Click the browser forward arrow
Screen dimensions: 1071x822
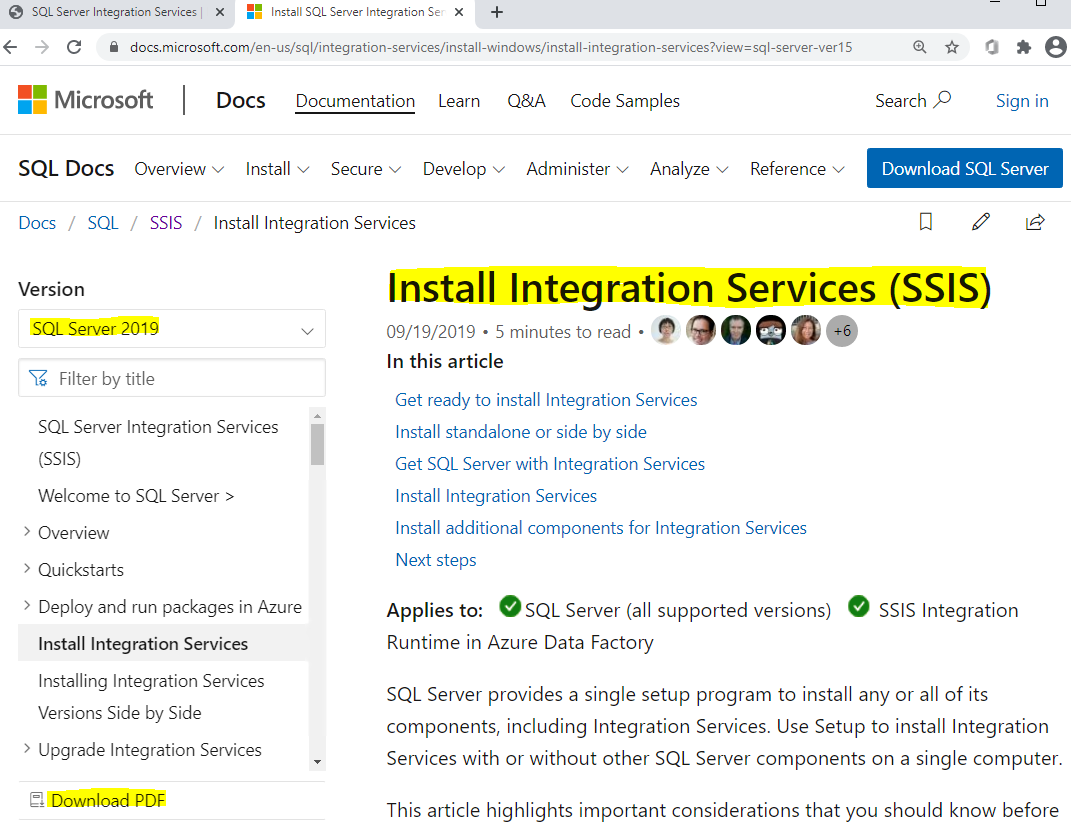(42, 47)
